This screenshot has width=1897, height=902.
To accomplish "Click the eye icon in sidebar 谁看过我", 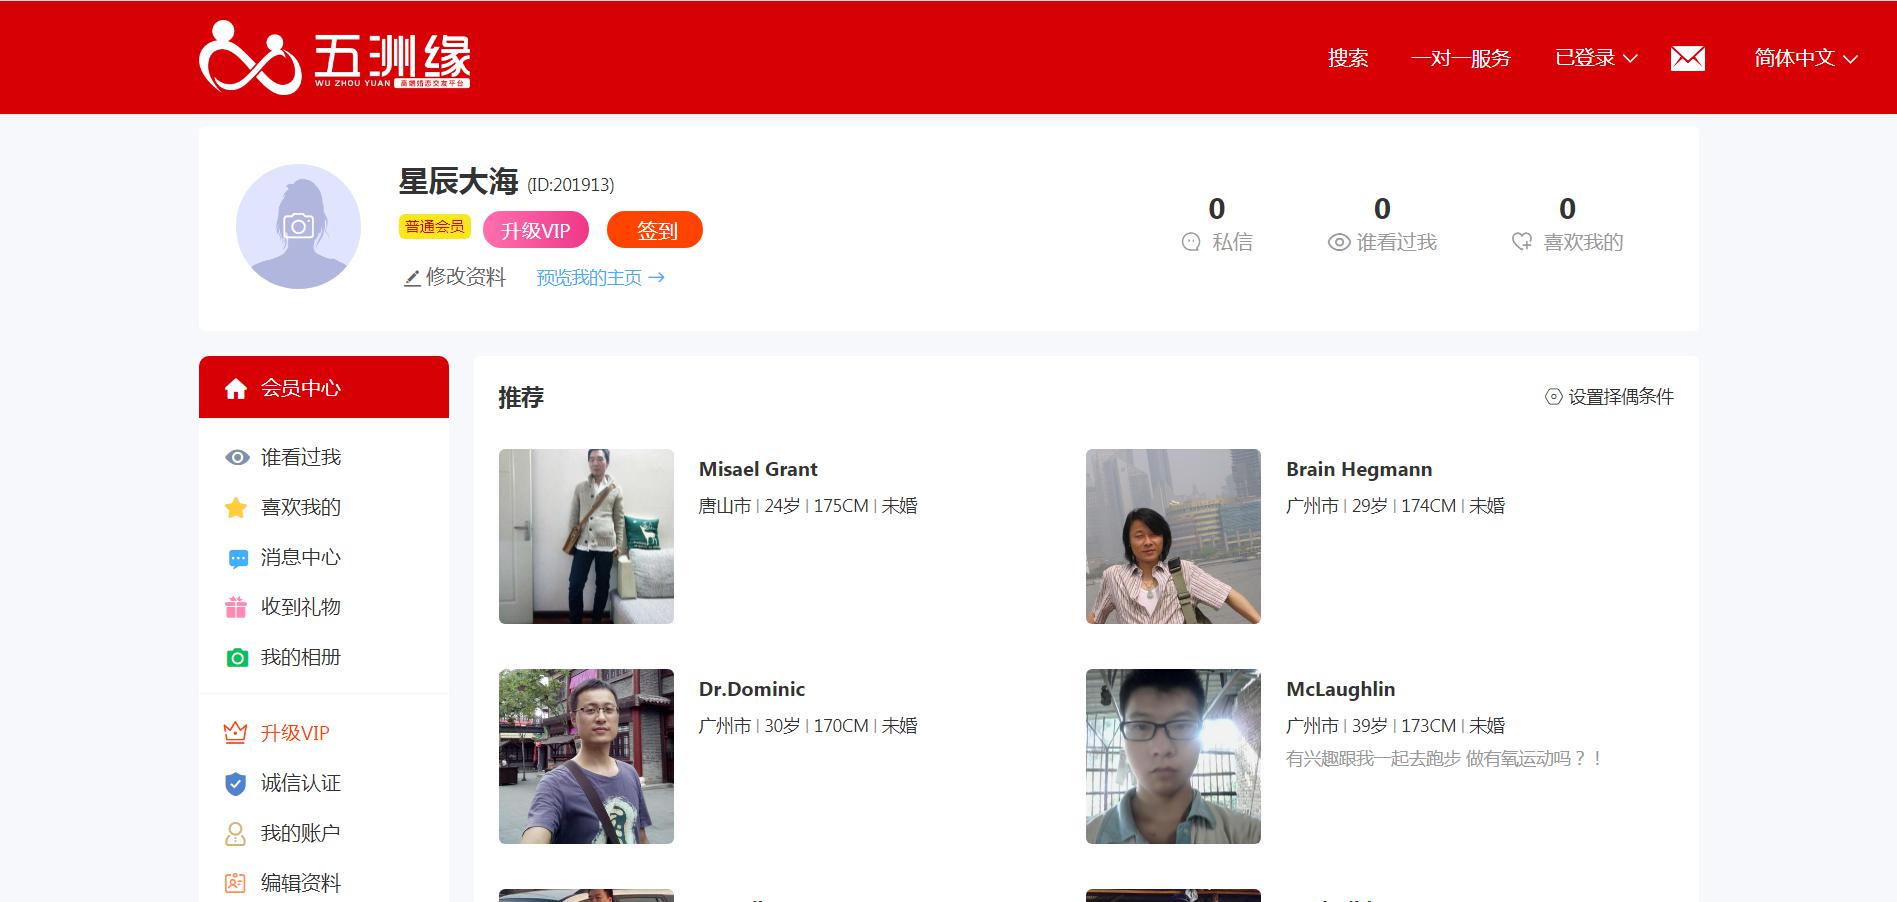I will click(237, 457).
